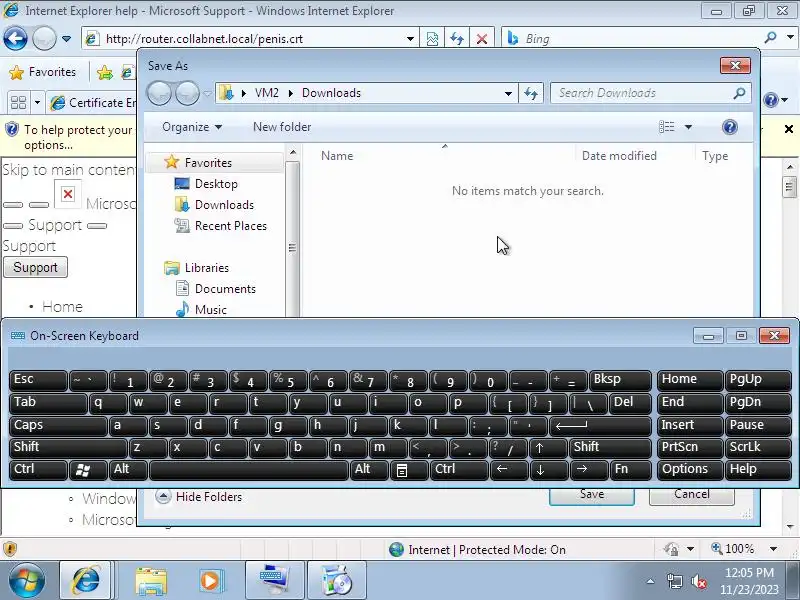Open Internet Explorer help icon on command bar

click(x=771, y=100)
